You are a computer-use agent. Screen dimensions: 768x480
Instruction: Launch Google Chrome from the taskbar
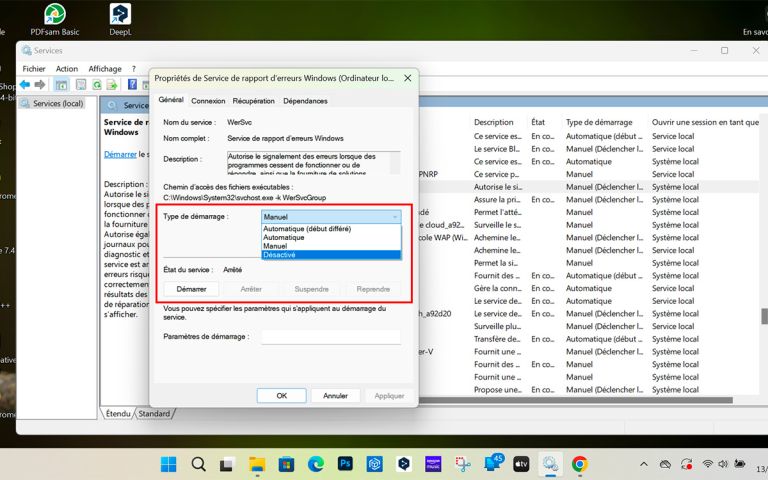579,464
